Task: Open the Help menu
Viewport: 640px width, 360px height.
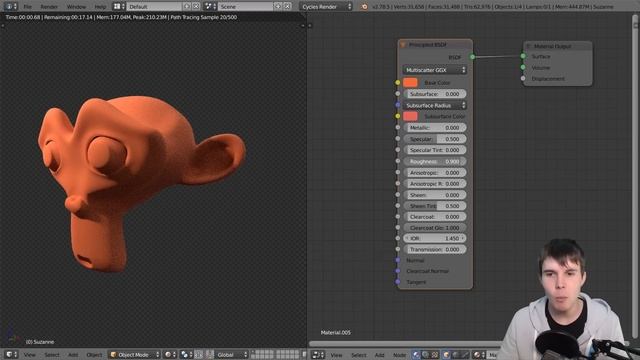Action: pyautogui.click(x=100, y=7)
